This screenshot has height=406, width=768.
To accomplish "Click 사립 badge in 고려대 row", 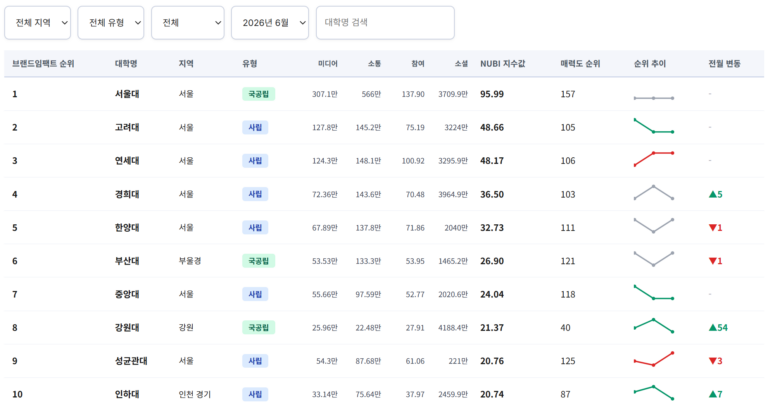I will tap(255, 127).
